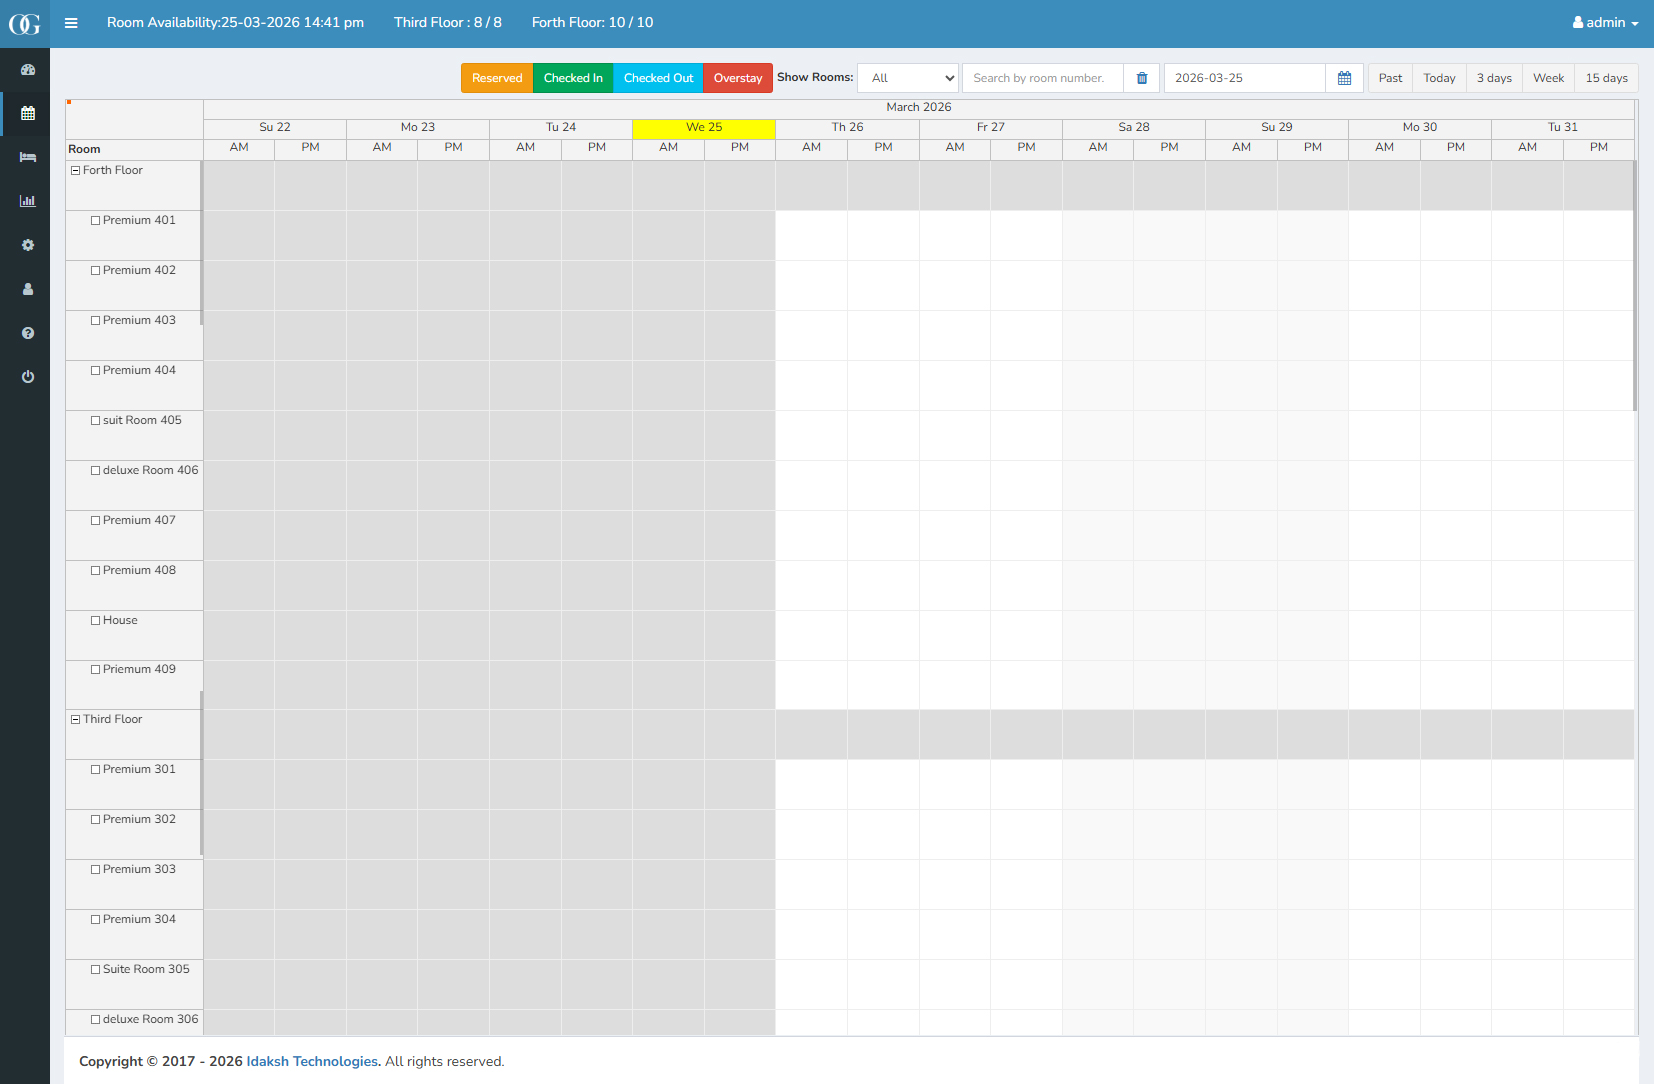The height and width of the screenshot is (1084, 1654).
Task: Check the suit Room 405 box
Action: (x=96, y=421)
